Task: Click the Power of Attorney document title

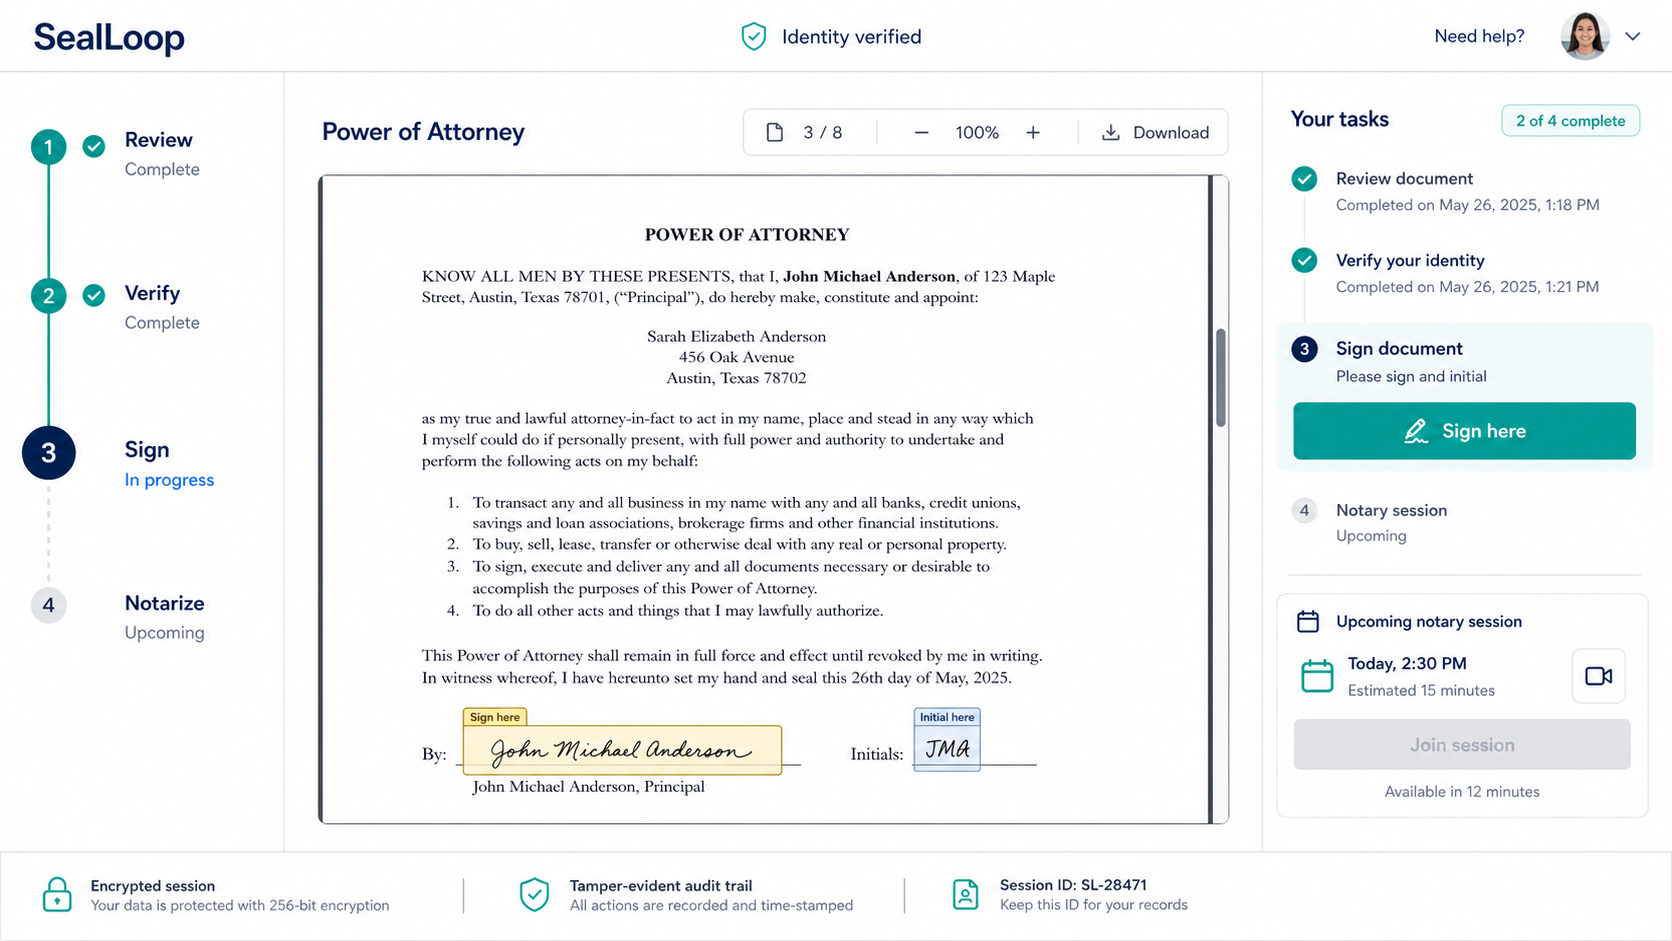Action: coord(423,132)
